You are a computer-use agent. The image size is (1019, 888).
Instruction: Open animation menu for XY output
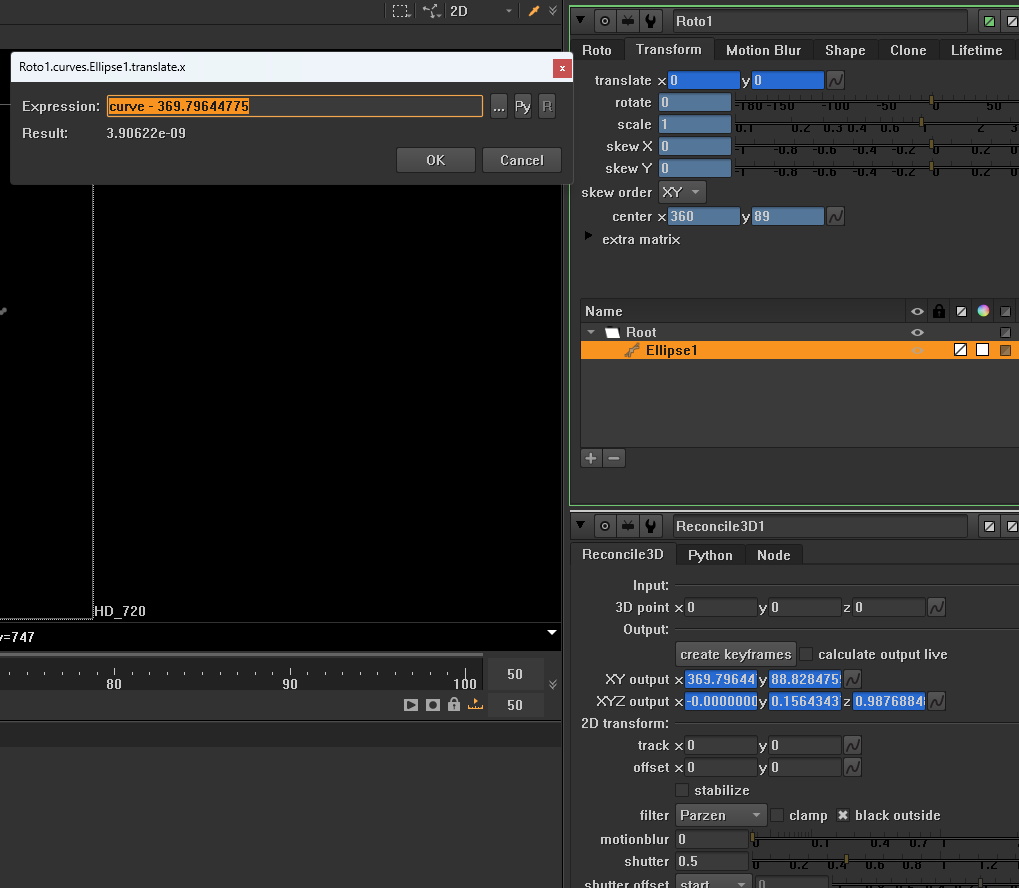click(853, 679)
